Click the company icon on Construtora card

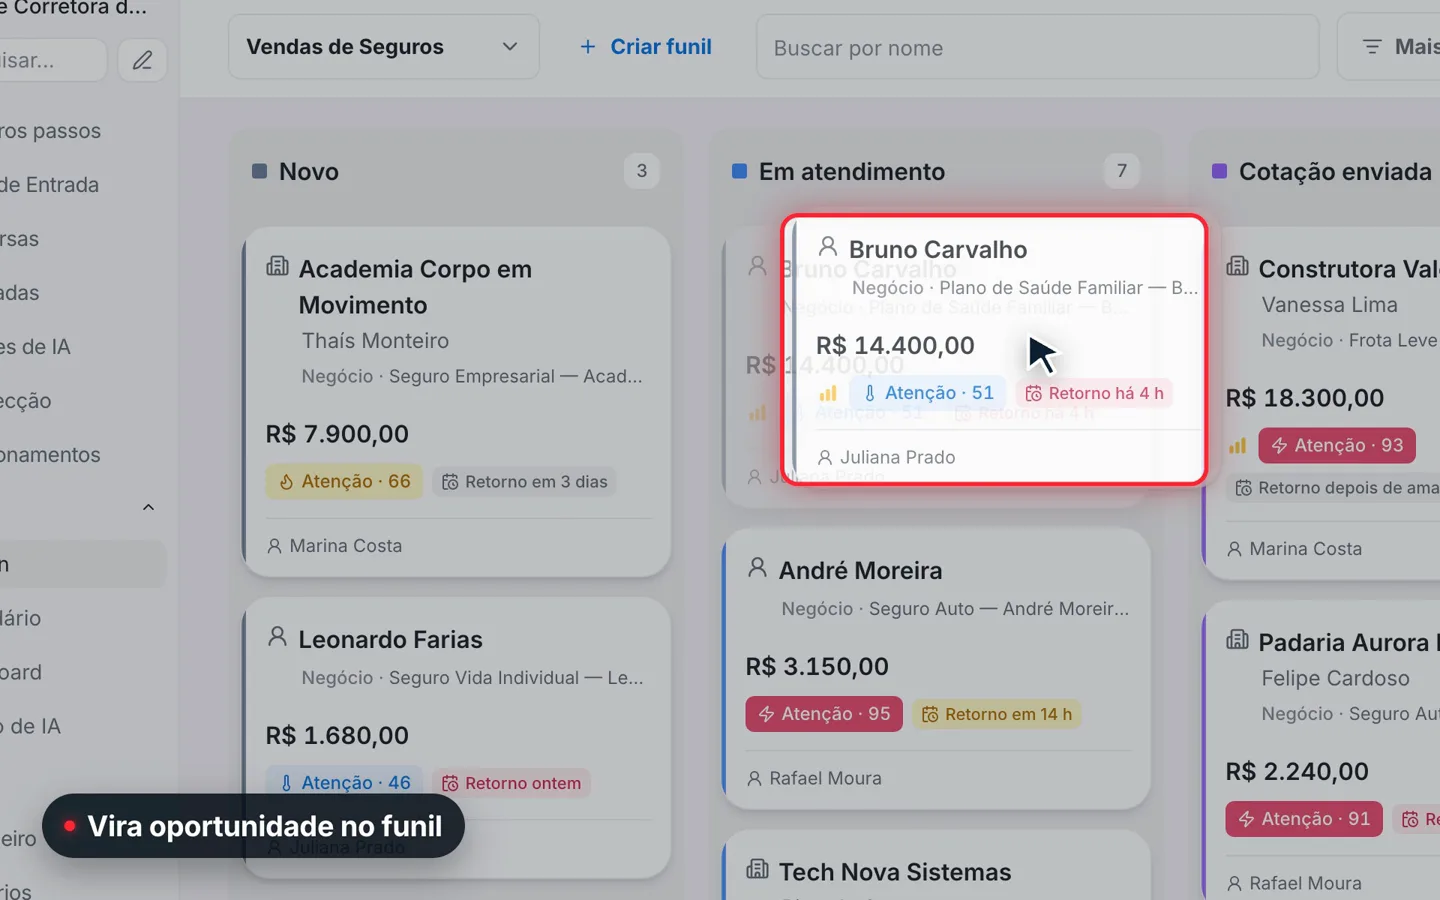[x=1237, y=266]
